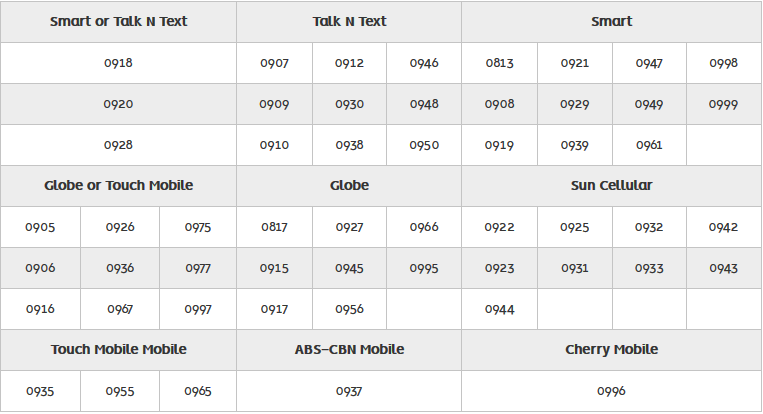Click the 0817 Globe prefix cell
This screenshot has width=763, height=414.
pos(274,227)
